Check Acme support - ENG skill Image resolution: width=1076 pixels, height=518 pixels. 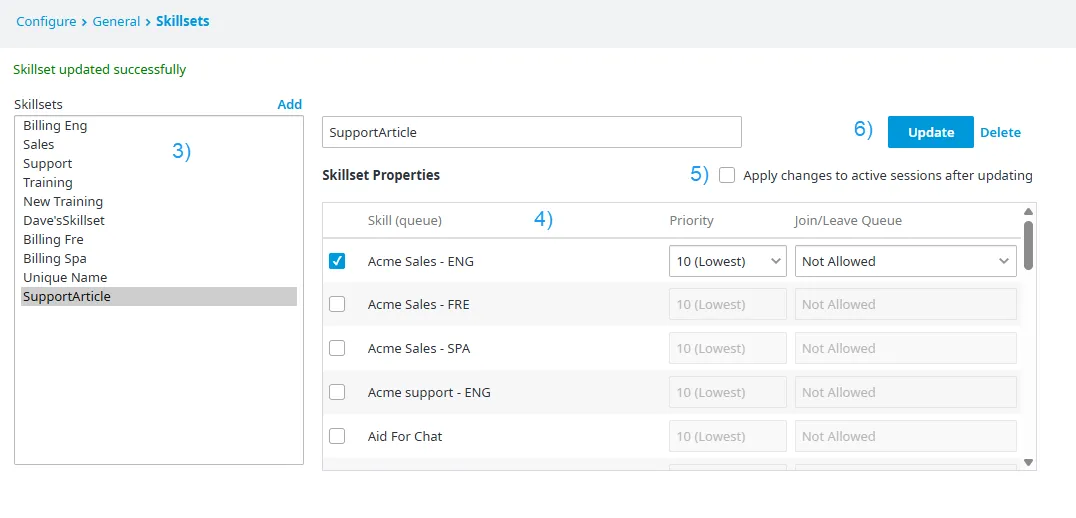337,392
